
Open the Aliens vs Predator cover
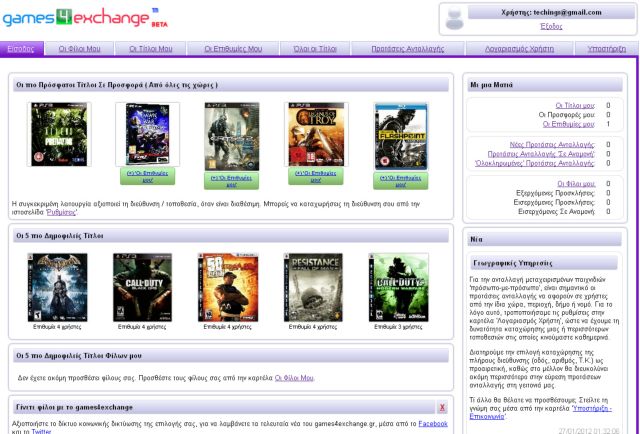coord(59,134)
